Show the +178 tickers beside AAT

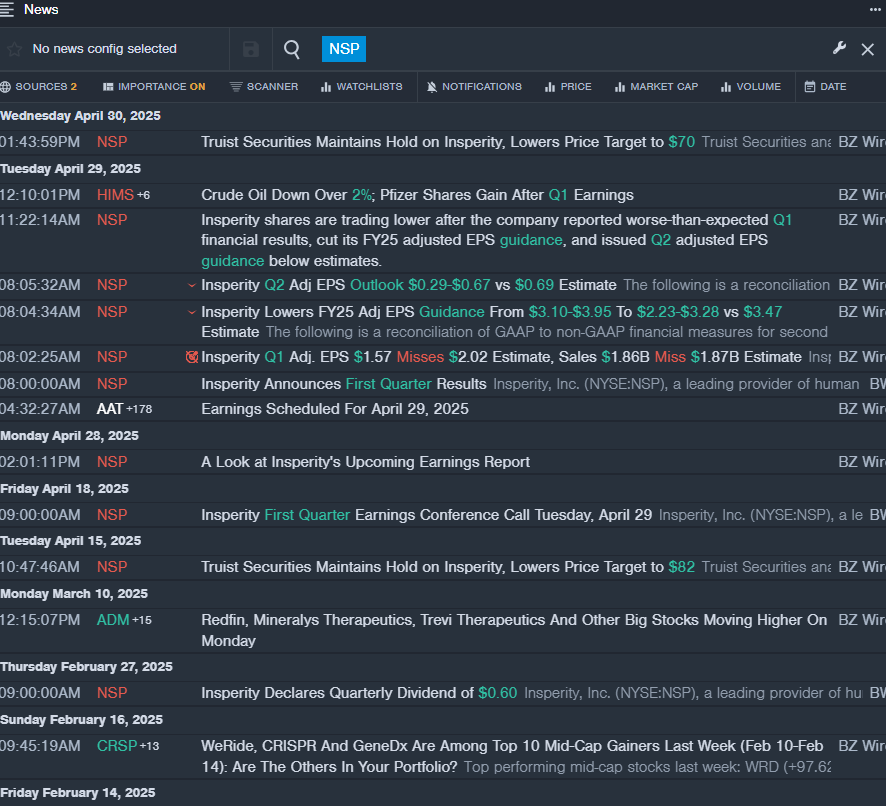click(139, 409)
